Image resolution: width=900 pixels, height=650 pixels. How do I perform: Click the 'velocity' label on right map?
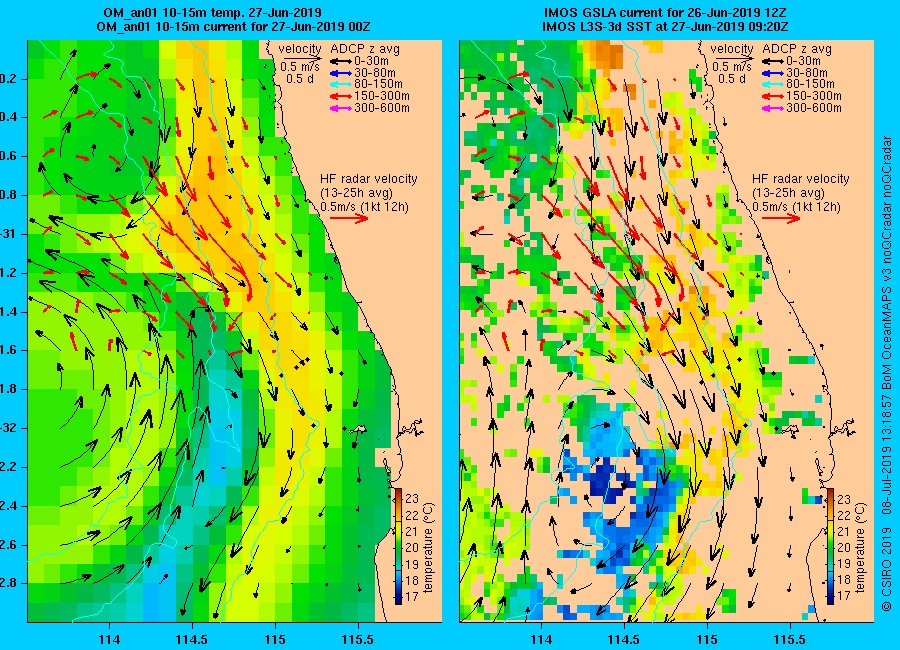(732, 49)
